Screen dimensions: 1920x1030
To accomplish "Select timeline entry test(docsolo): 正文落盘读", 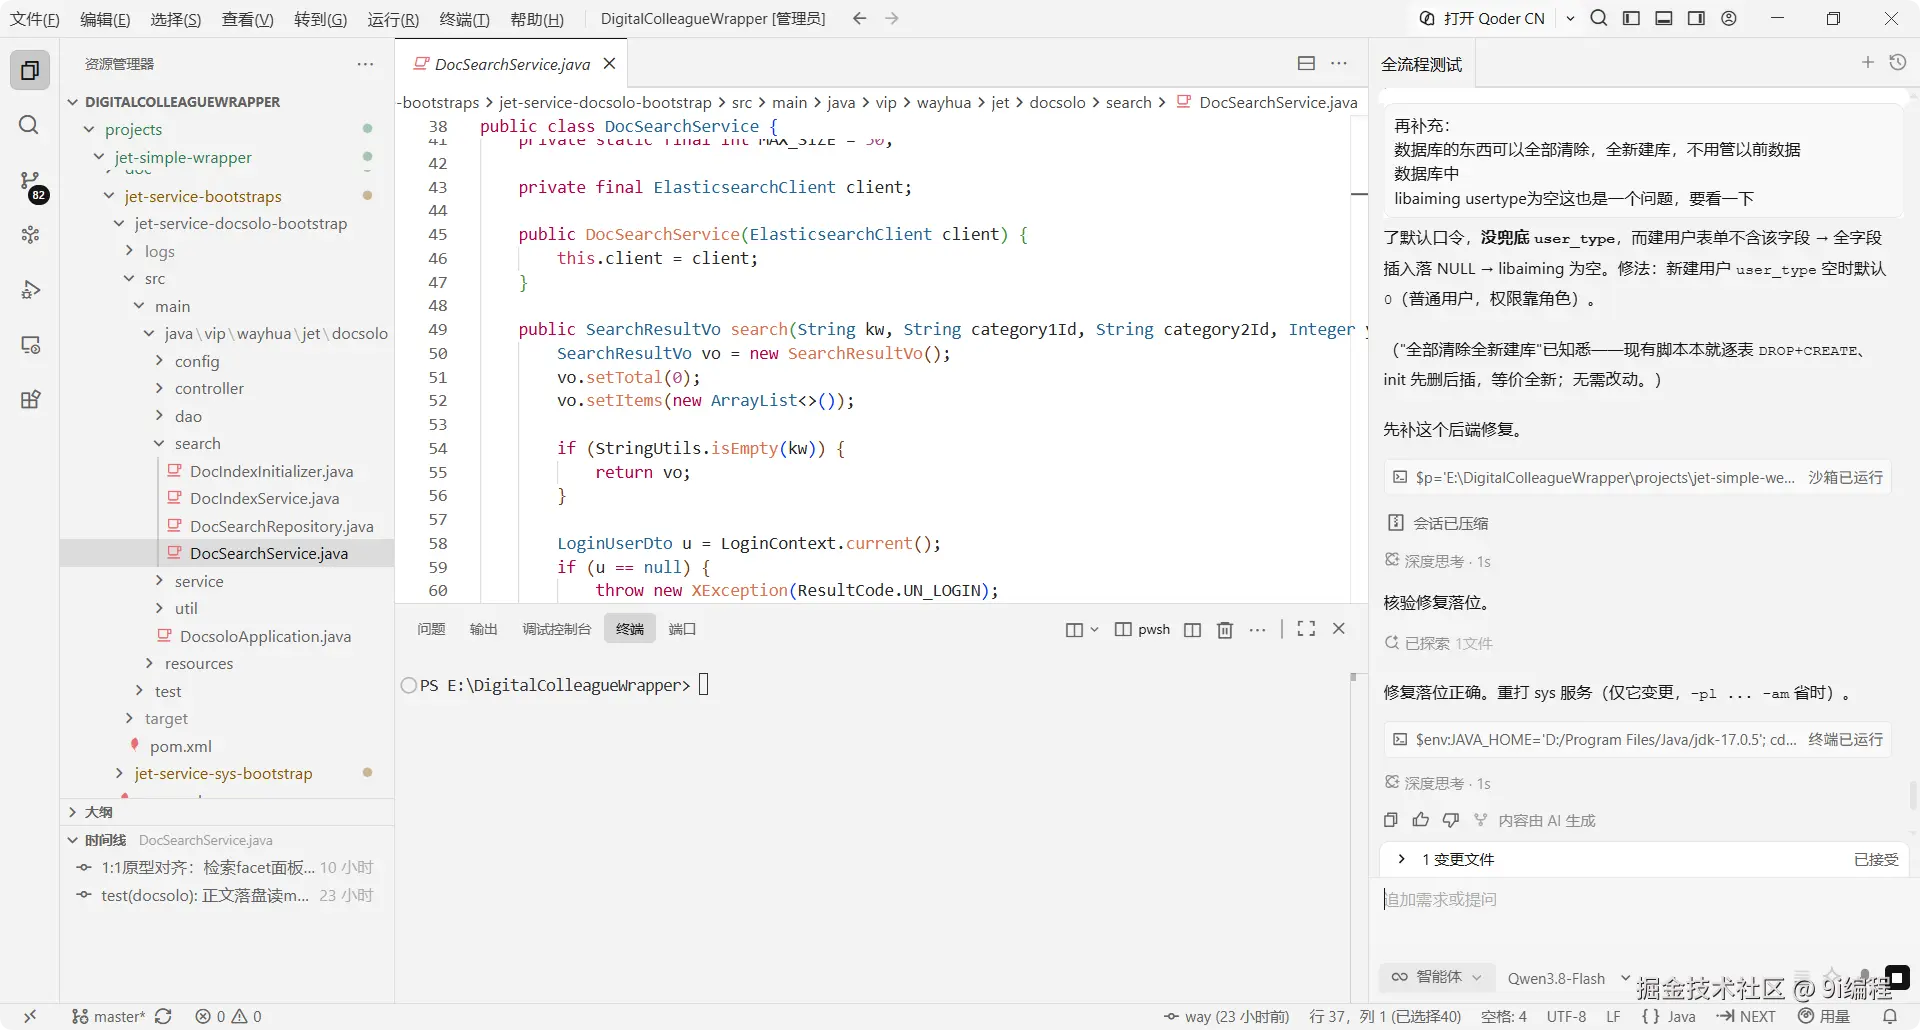I will coord(227,895).
